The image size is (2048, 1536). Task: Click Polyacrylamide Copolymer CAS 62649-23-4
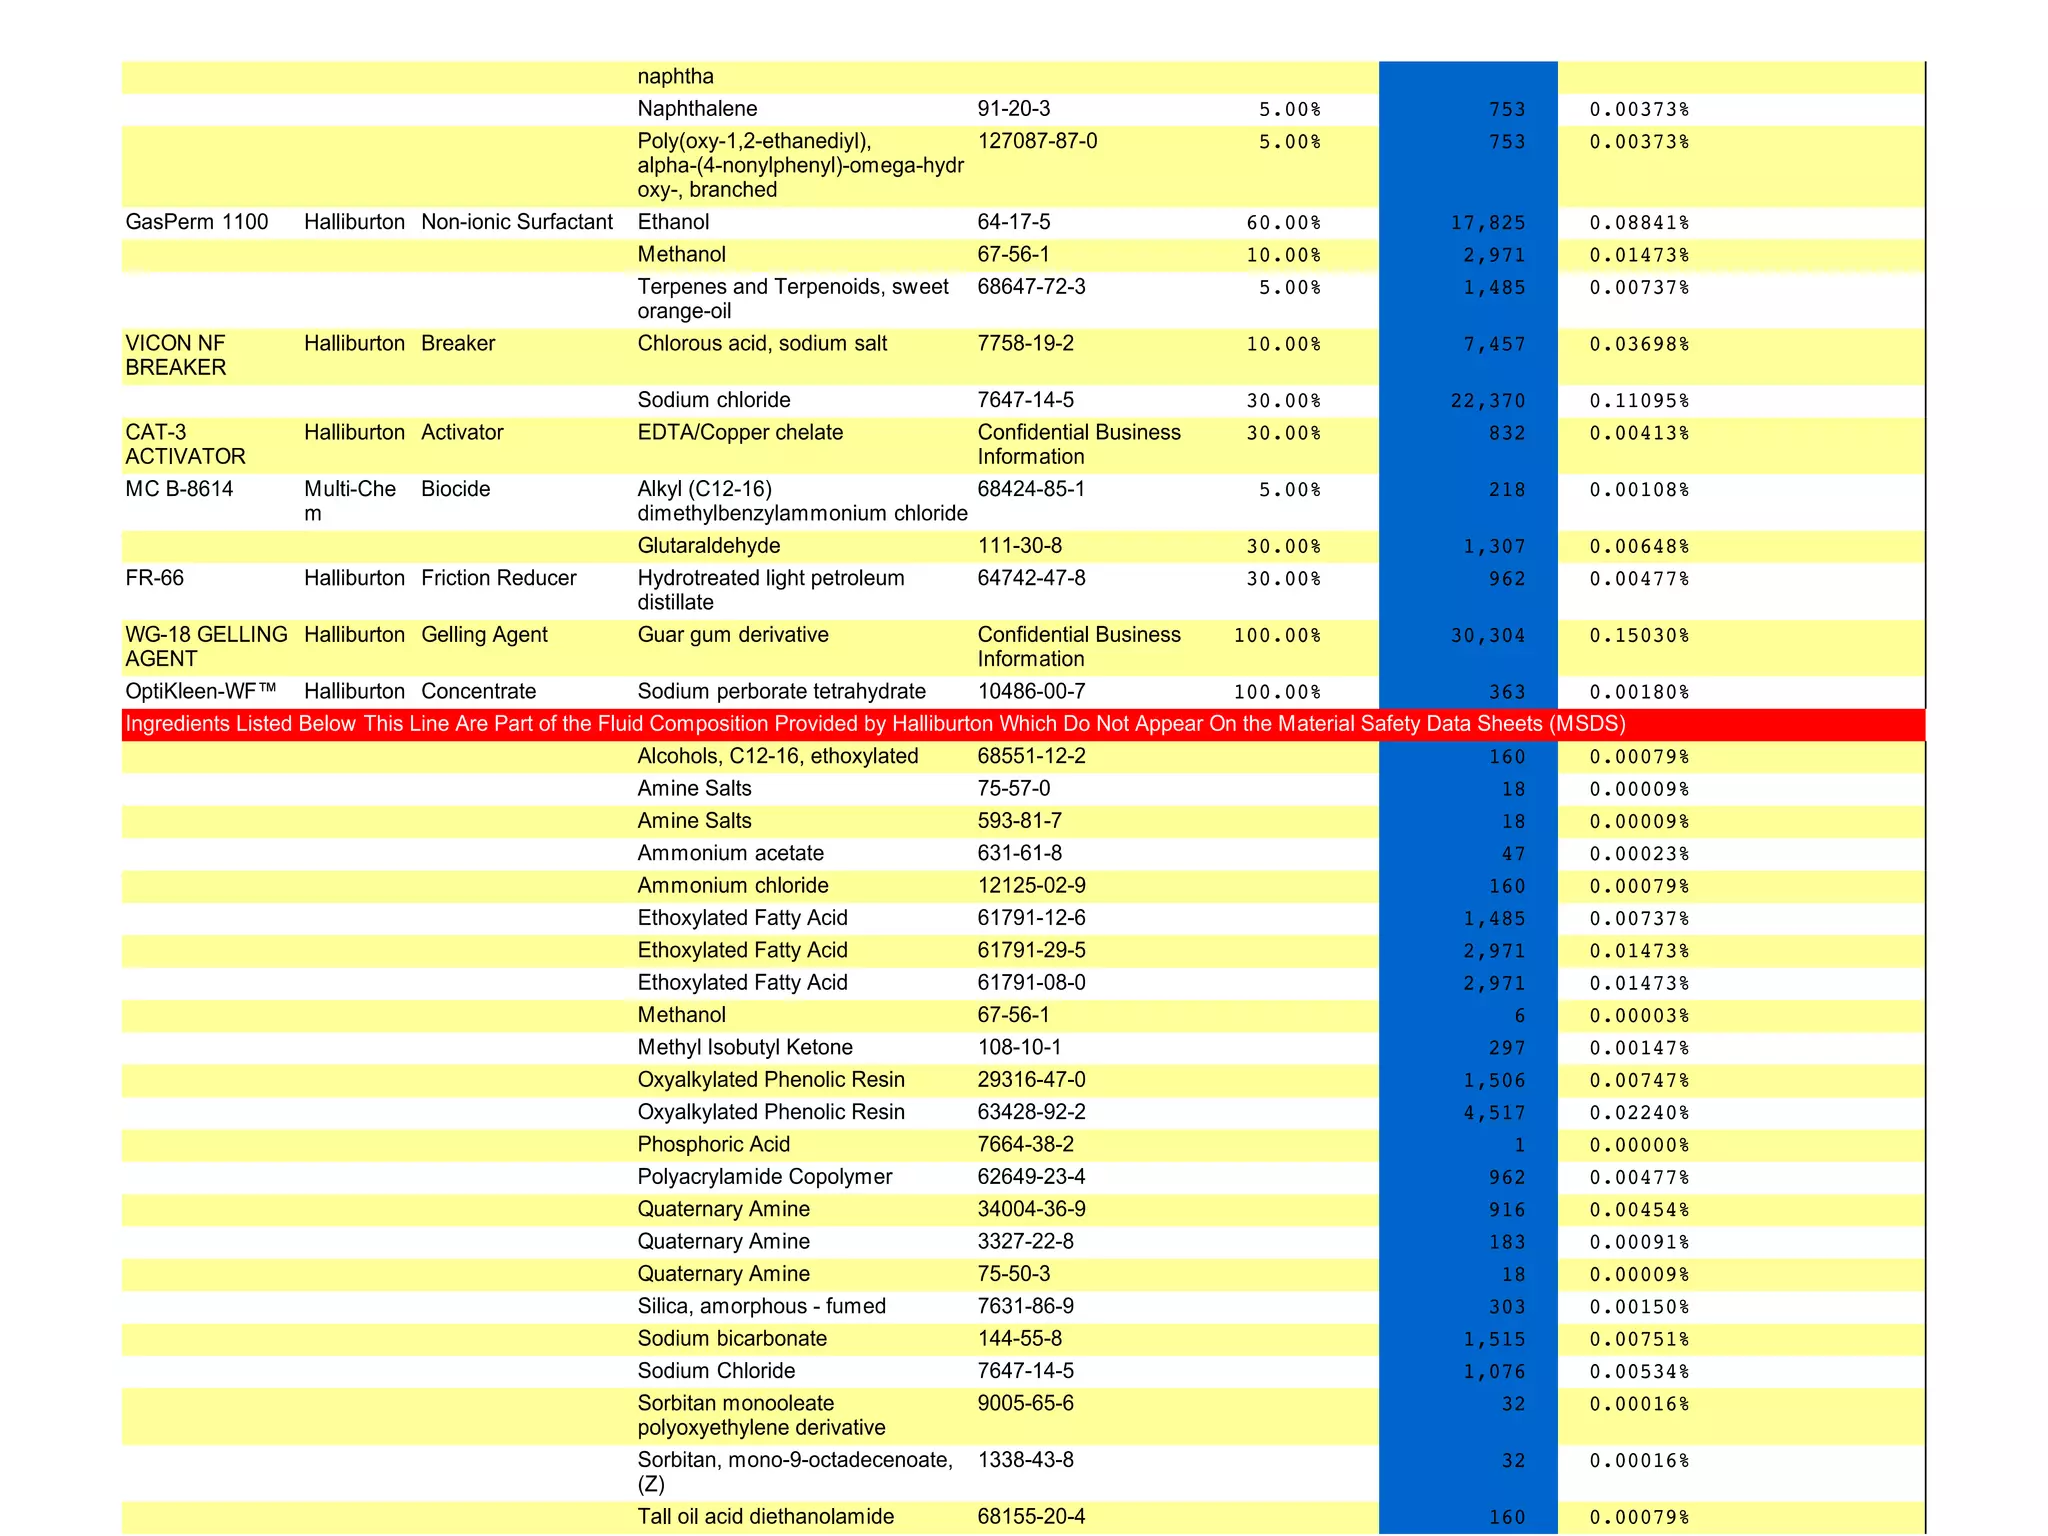click(1031, 1177)
